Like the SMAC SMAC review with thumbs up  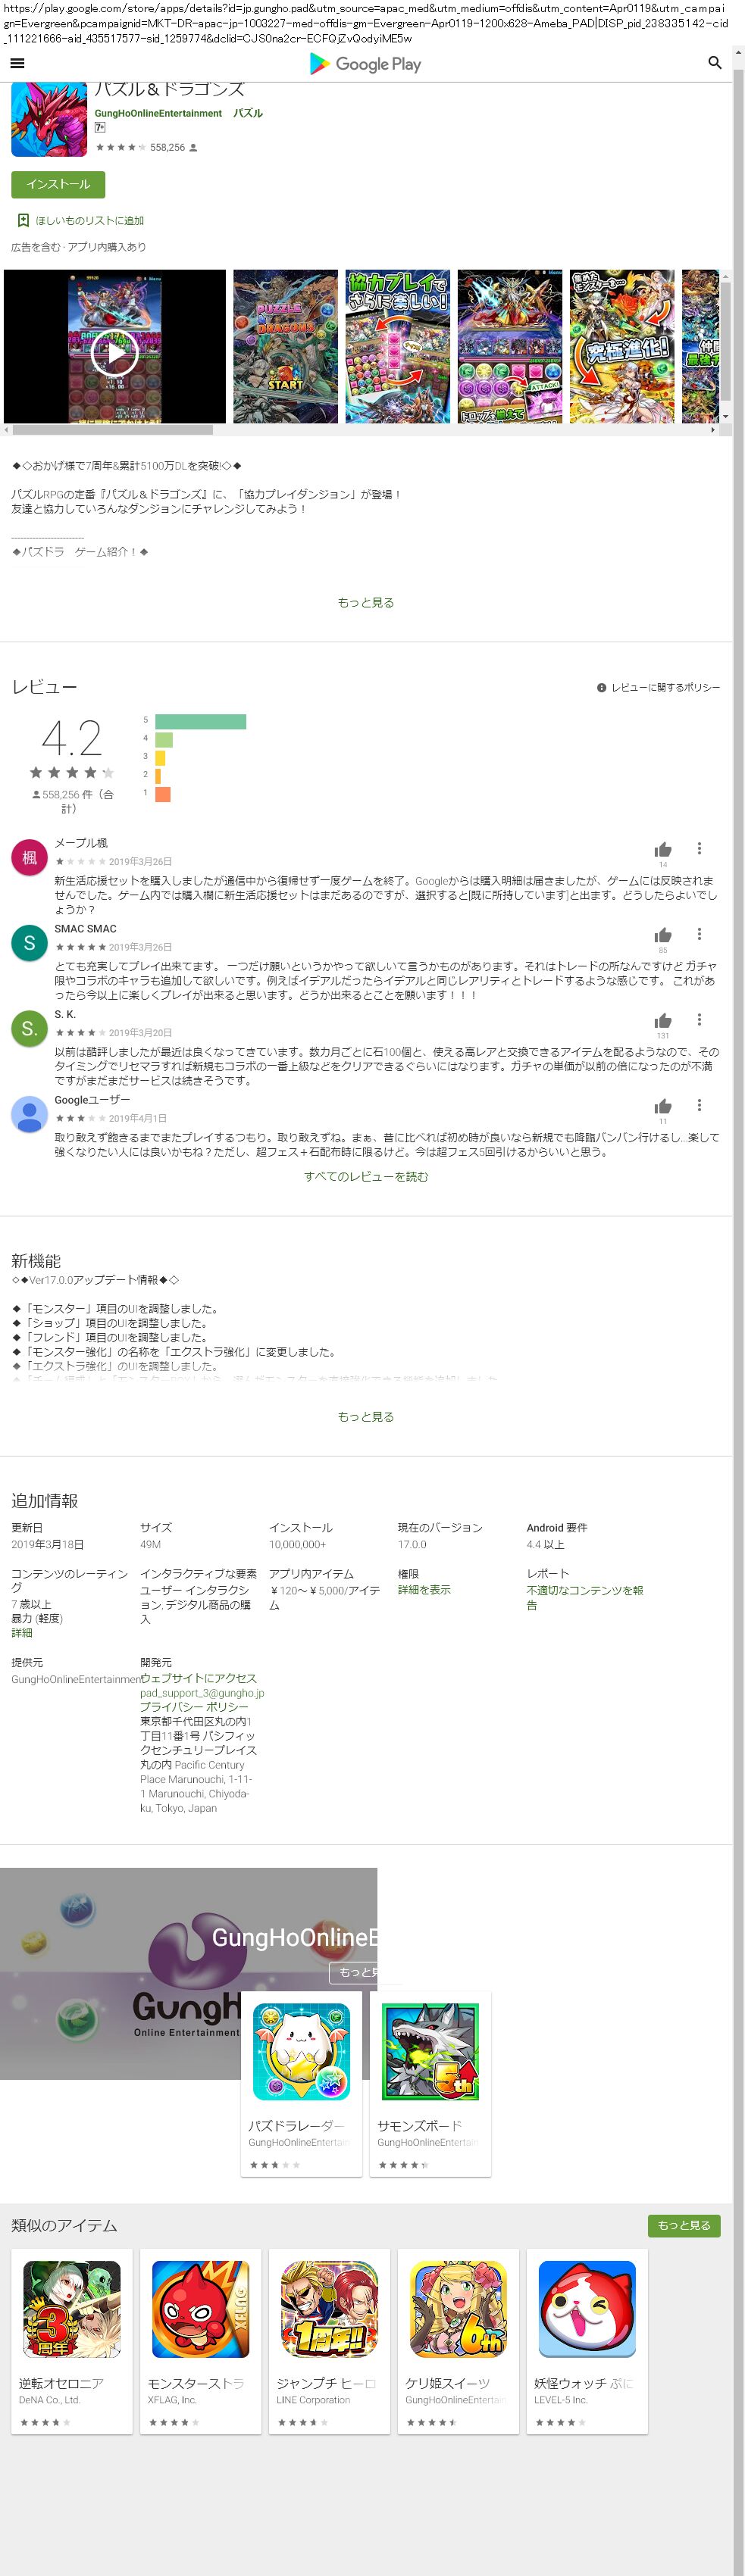(x=662, y=936)
